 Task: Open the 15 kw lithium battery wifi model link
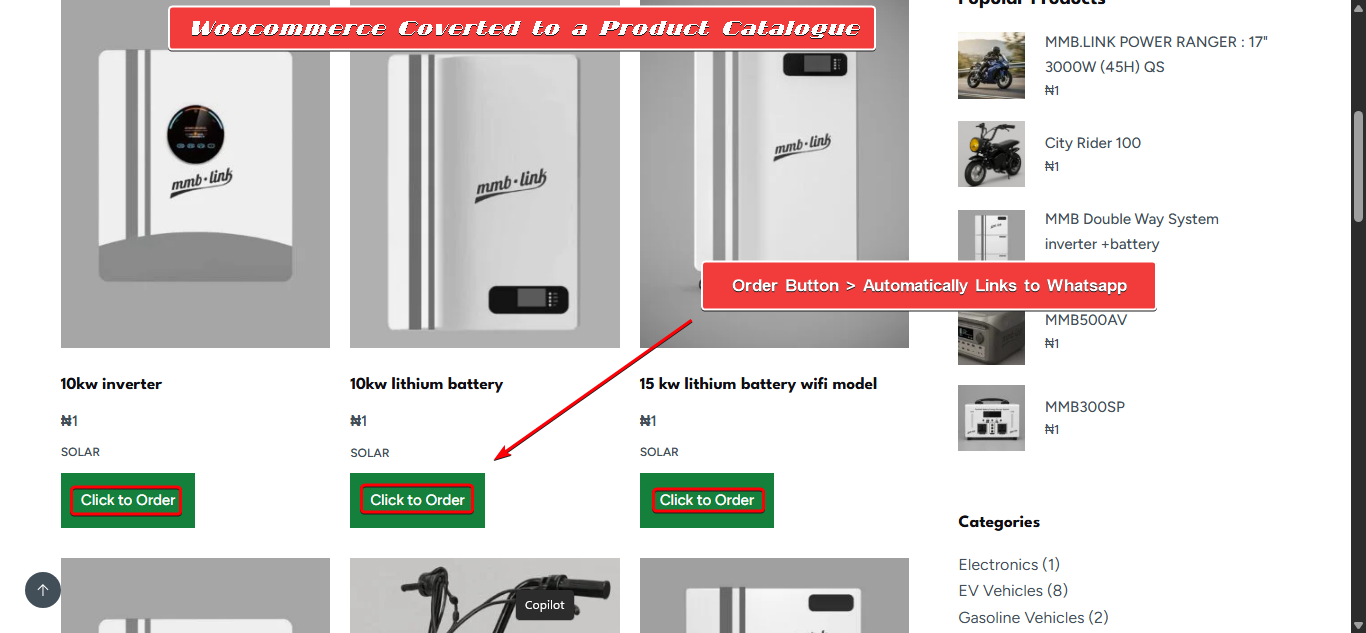click(x=758, y=384)
